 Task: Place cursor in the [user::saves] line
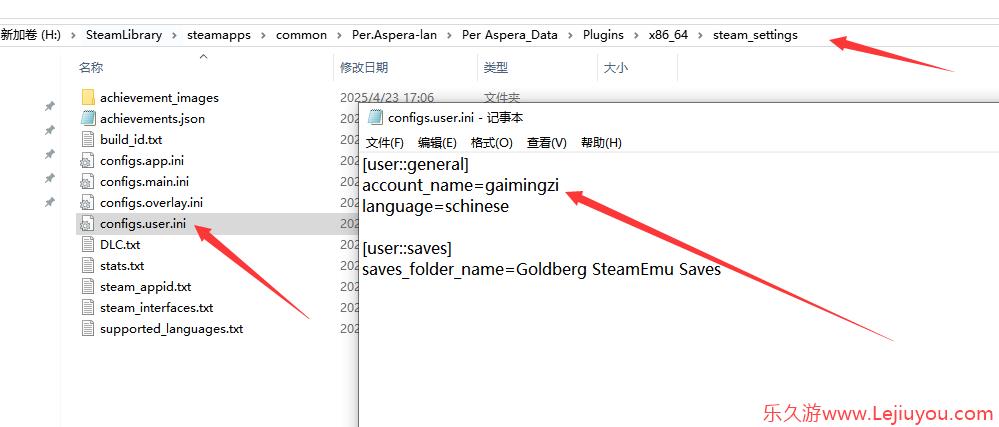click(407, 248)
